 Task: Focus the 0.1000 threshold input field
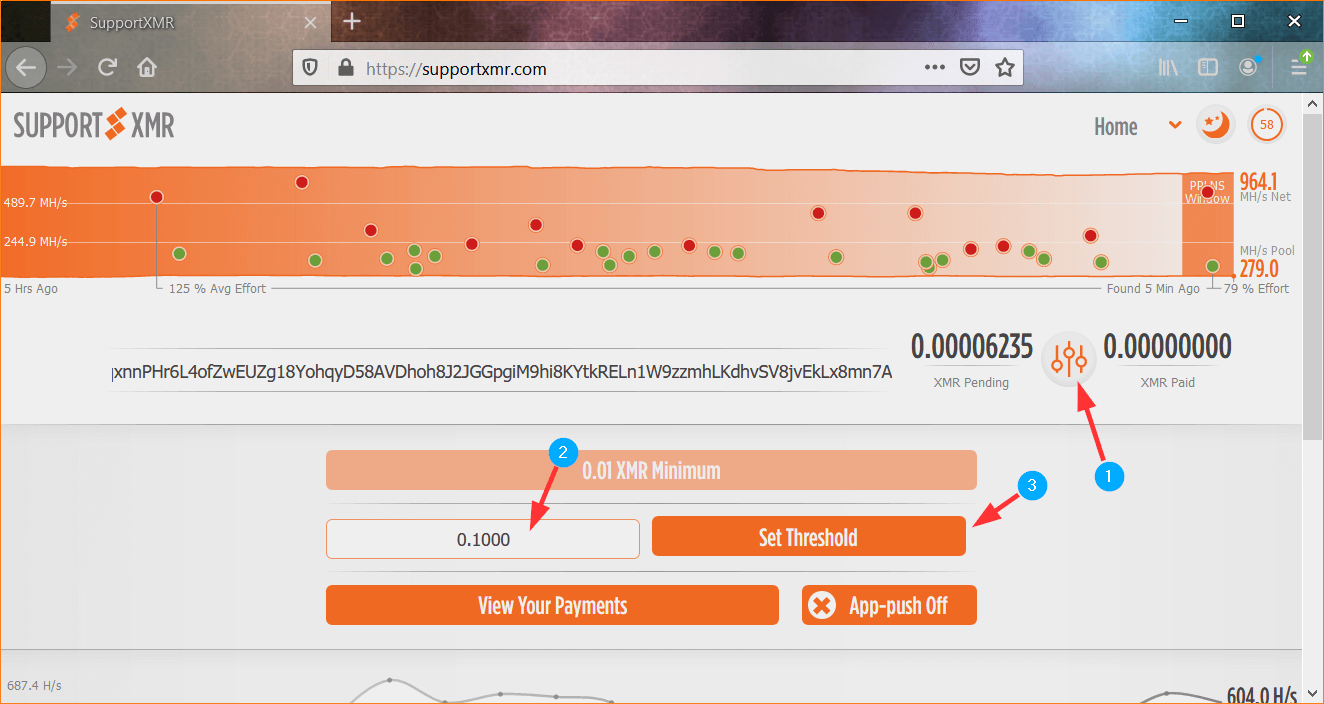click(x=483, y=539)
